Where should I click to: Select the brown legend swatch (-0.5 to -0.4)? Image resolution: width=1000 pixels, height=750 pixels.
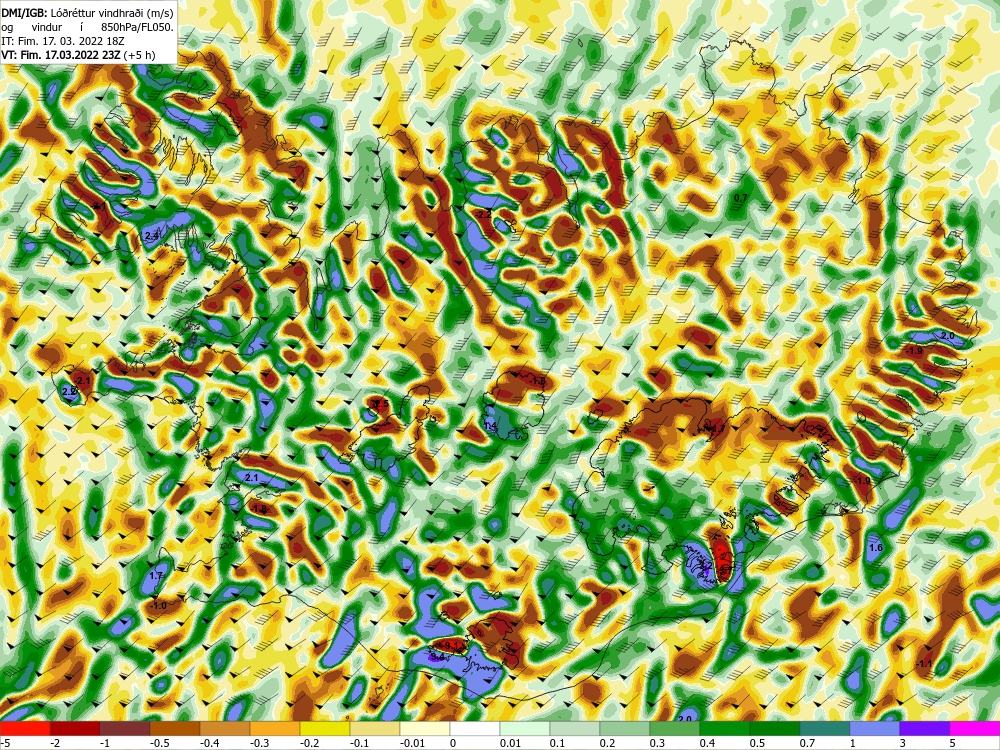(175, 728)
